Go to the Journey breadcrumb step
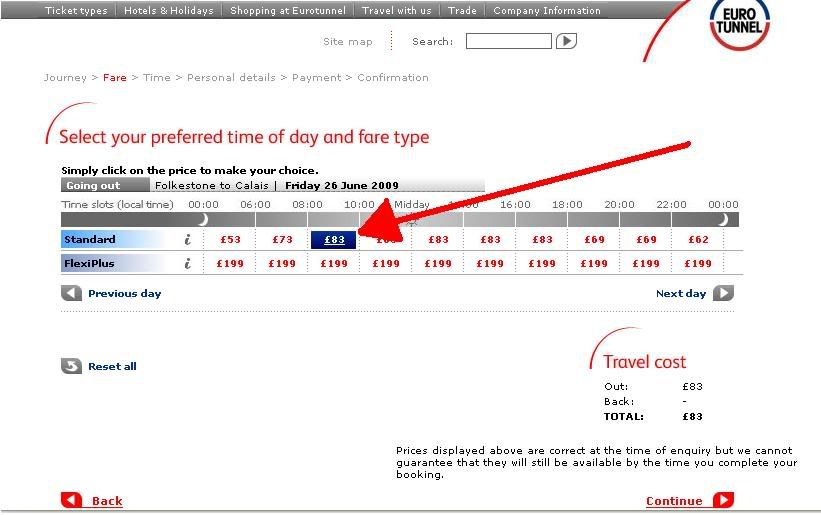Image resolution: width=821 pixels, height=515 pixels. click(x=65, y=77)
